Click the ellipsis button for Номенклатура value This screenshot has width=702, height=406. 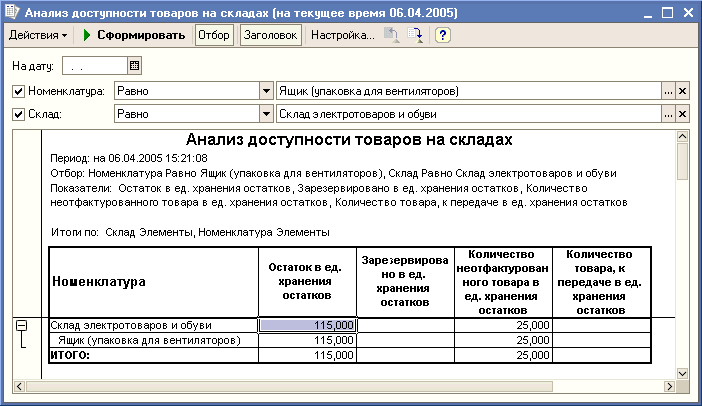(x=668, y=92)
